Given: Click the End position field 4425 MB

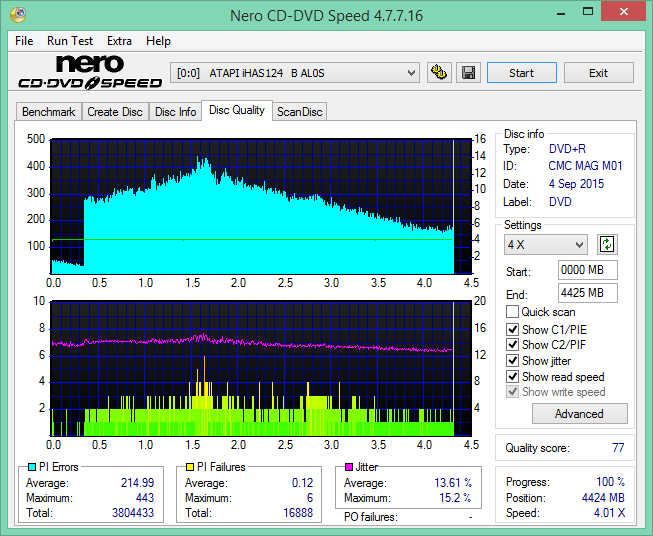Looking at the screenshot, I should click(588, 293).
